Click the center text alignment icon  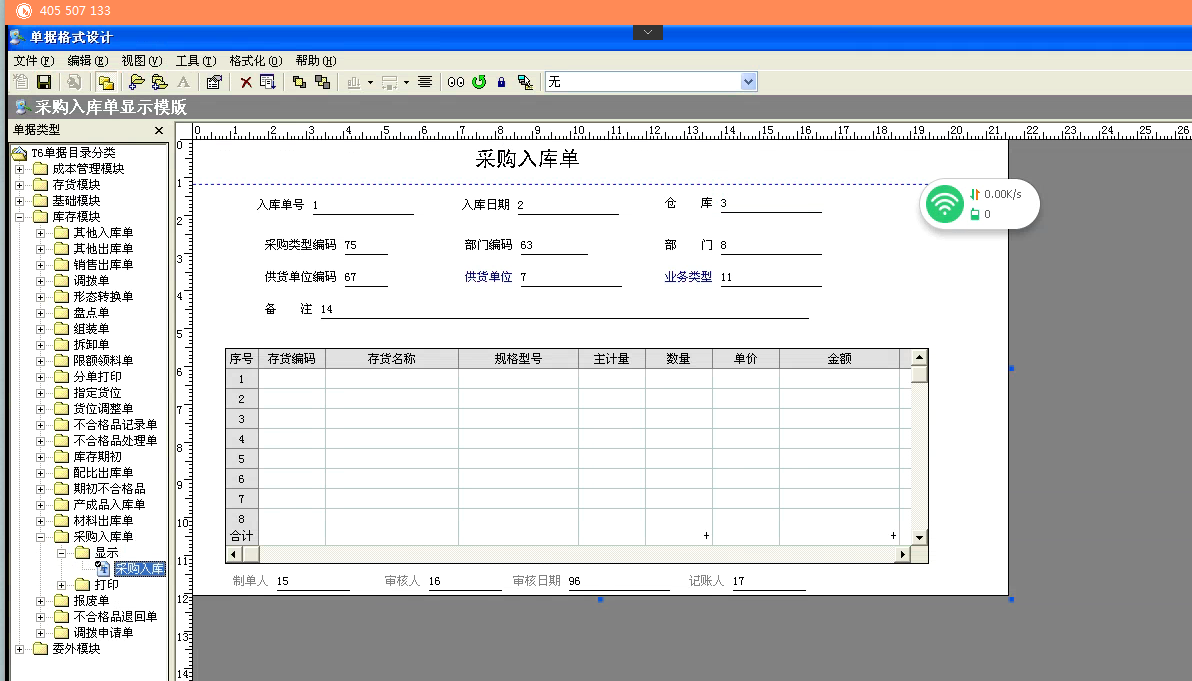(425, 82)
